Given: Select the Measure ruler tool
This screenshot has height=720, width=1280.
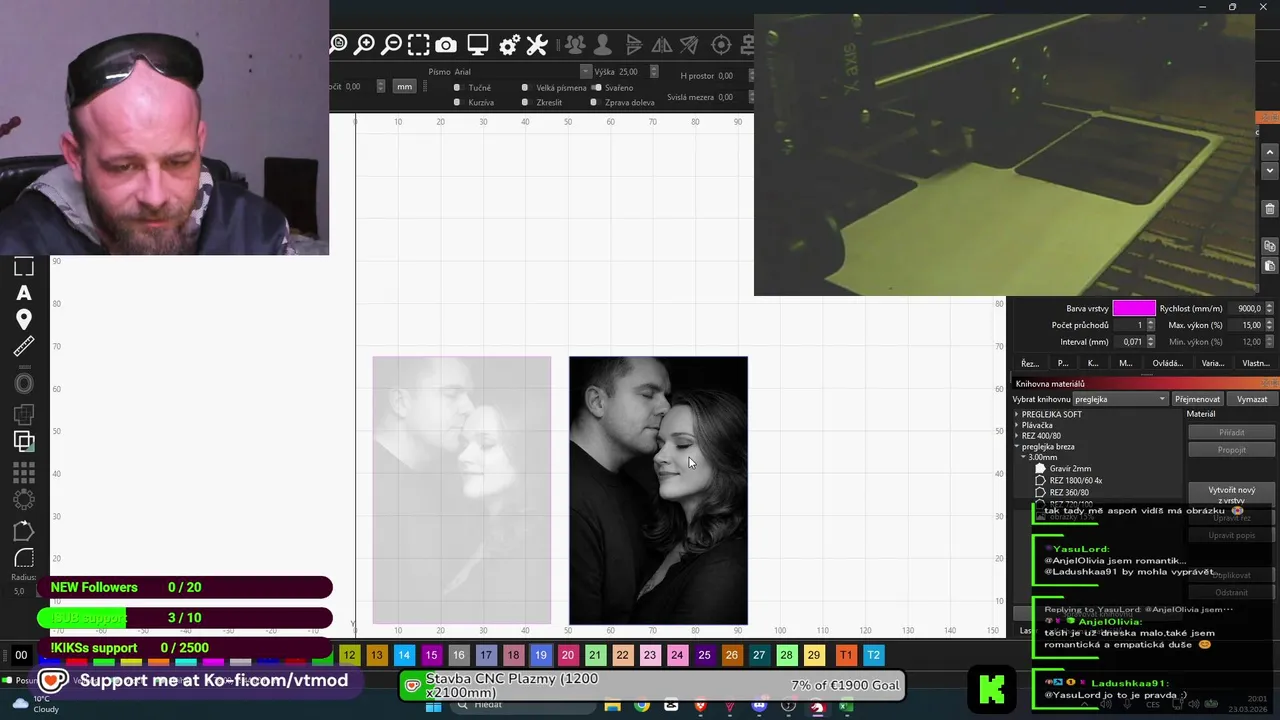Looking at the screenshot, I should point(24,347).
